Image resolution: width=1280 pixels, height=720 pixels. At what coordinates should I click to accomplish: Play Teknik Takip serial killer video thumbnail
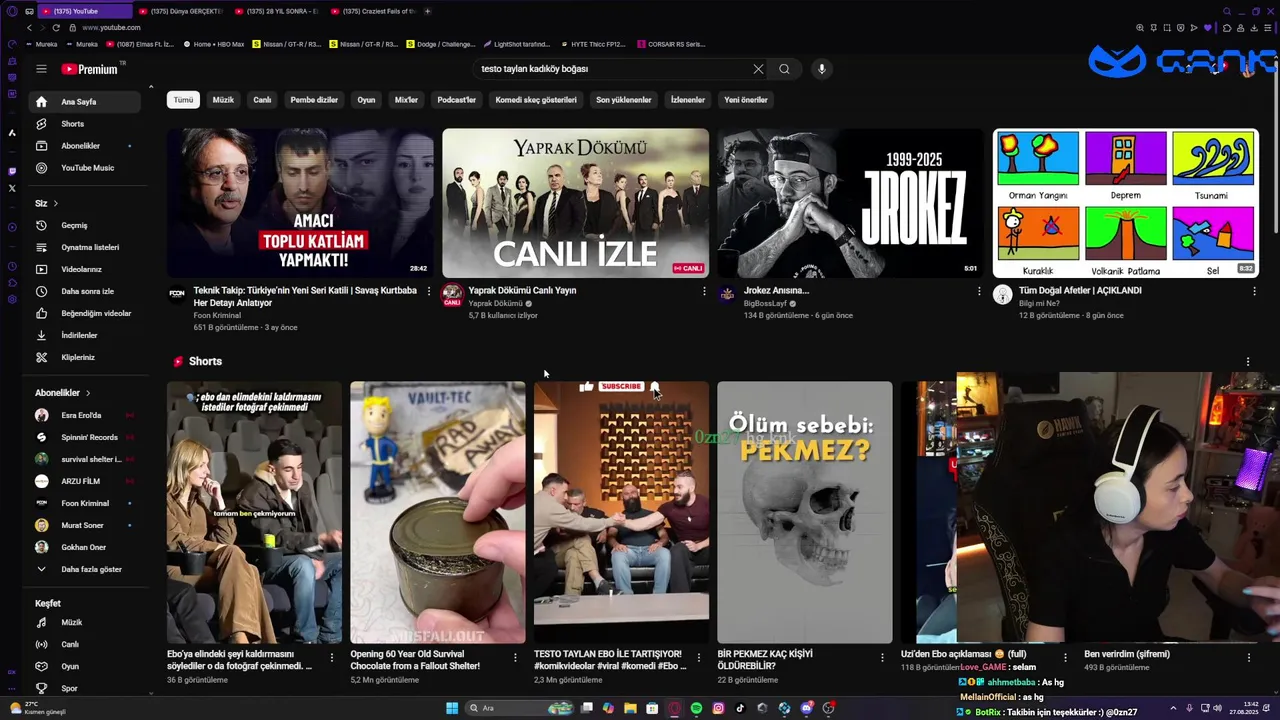coord(300,203)
